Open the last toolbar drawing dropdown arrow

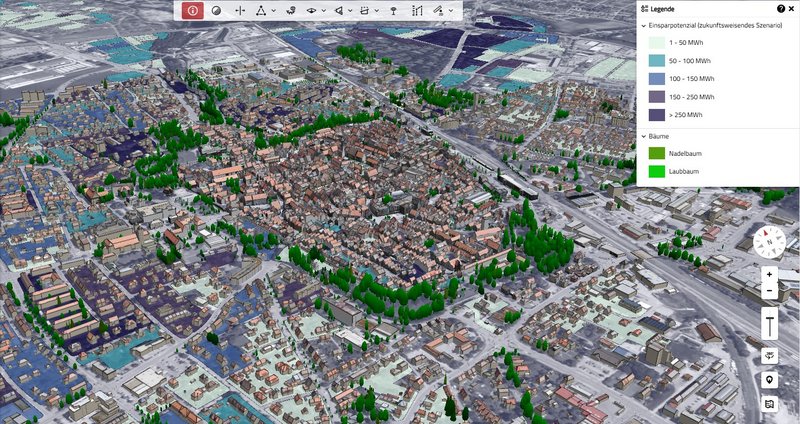pyautogui.click(x=452, y=10)
